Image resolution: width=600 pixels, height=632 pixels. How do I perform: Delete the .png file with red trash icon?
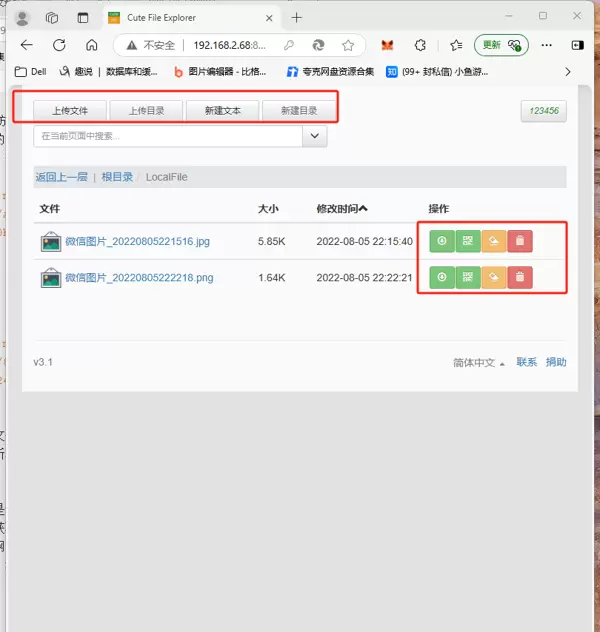[520, 277]
